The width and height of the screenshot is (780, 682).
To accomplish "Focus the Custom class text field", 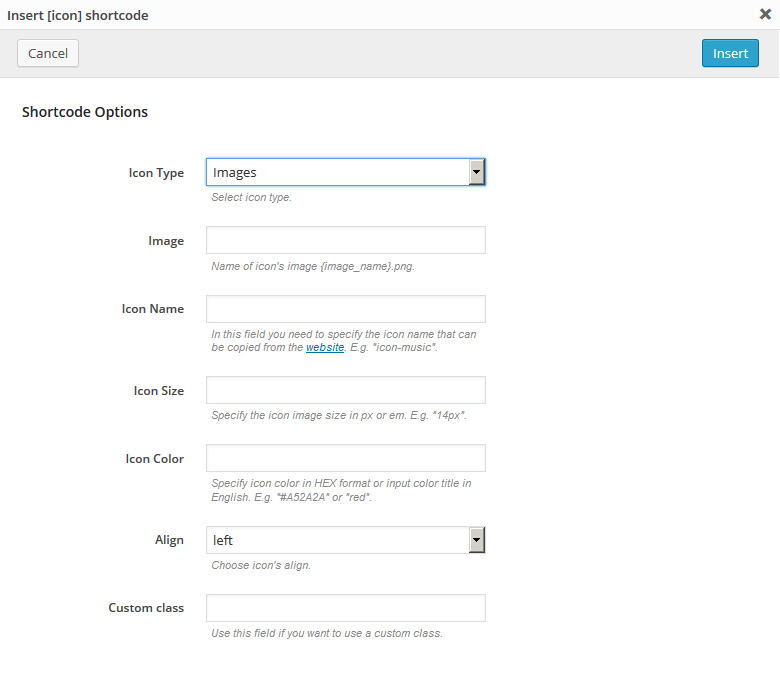I will pyautogui.click(x=345, y=608).
